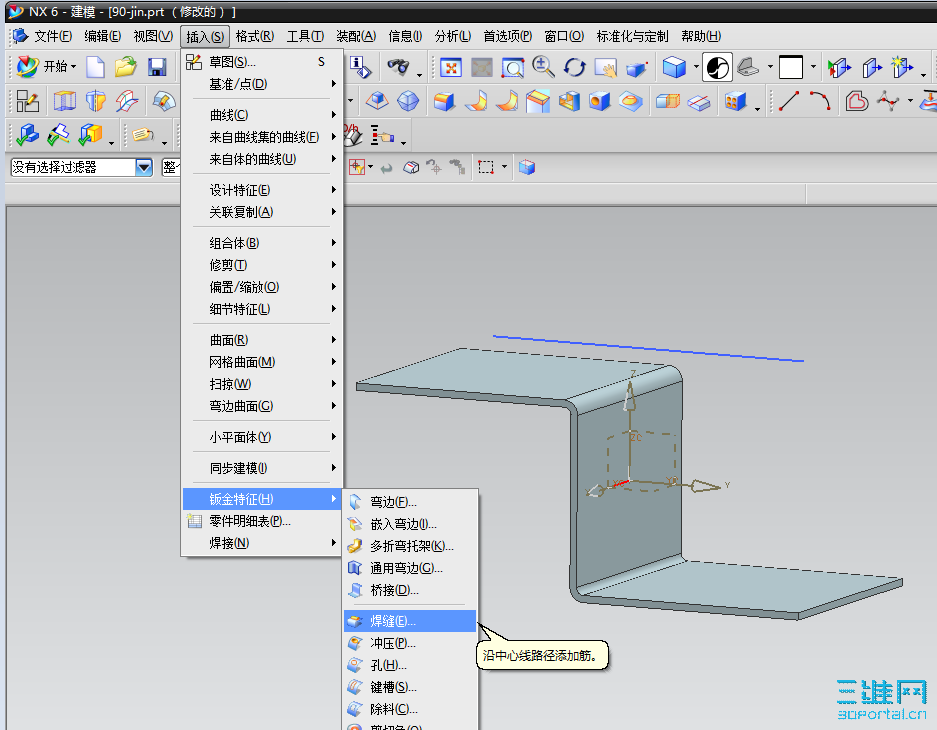Choose 弯边(F)... in sheet metal submenu
Viewport: 937px width, 730px height.
410,502
